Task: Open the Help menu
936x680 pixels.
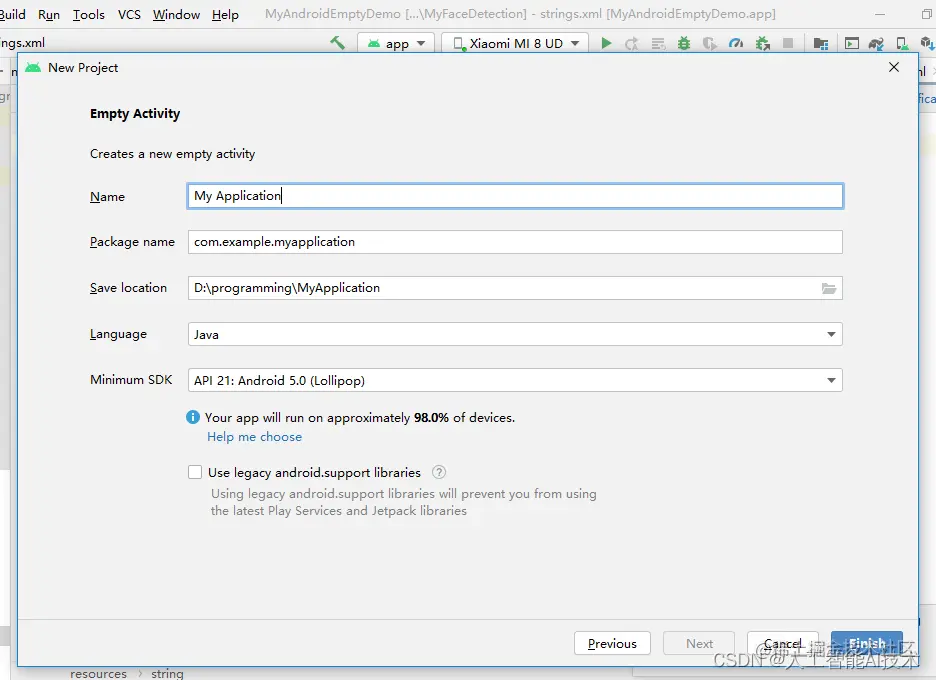Action: point(225,14)
